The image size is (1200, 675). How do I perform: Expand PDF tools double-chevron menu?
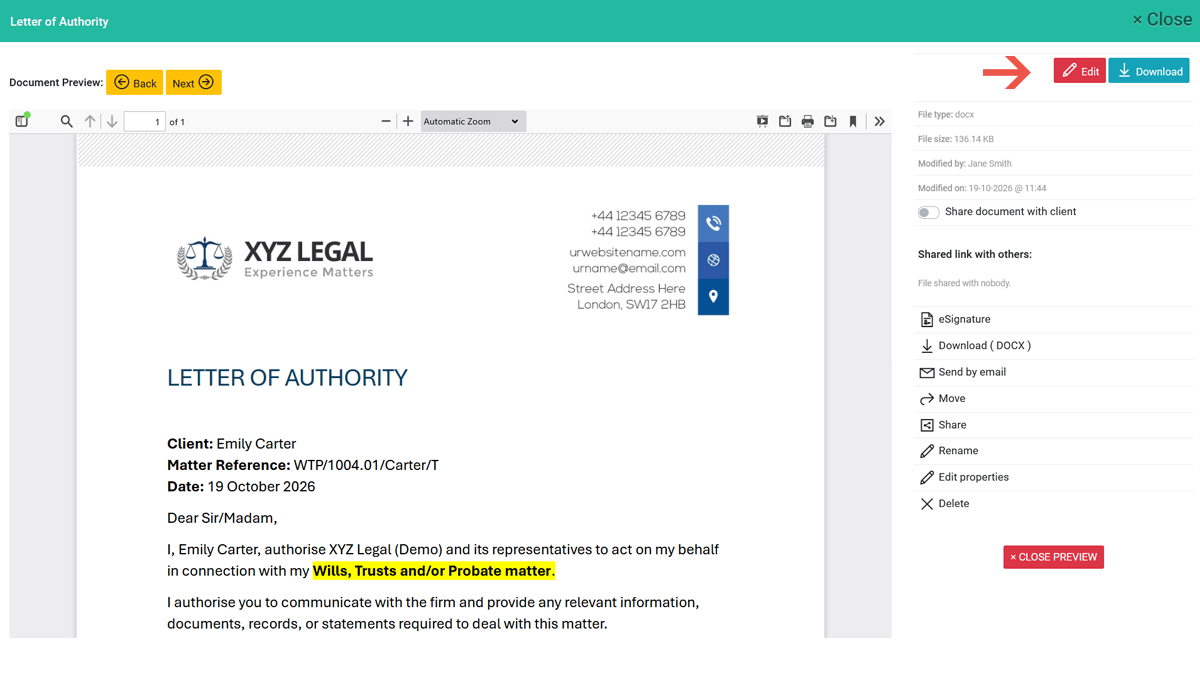tap(879, 121)
